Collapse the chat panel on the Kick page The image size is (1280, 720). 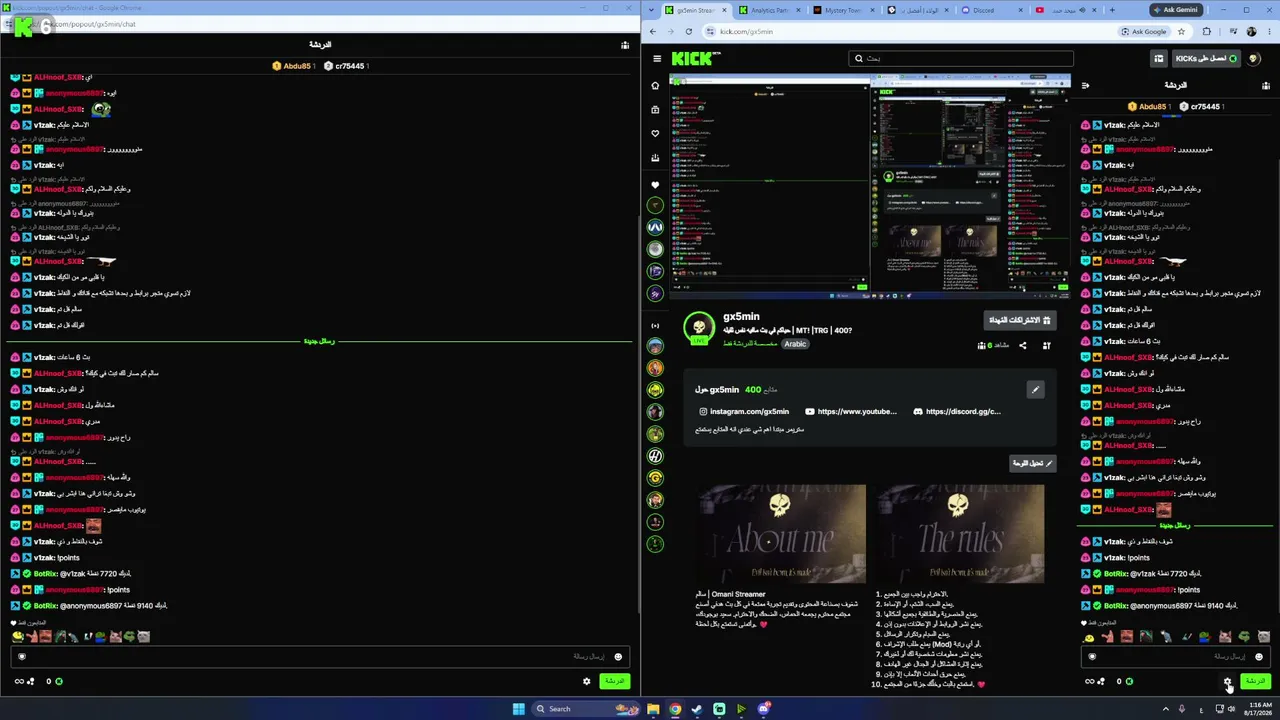coord(1086,86)
